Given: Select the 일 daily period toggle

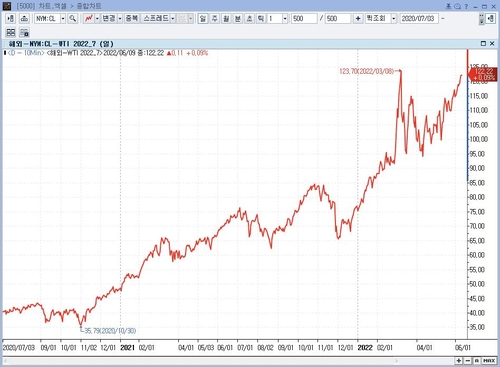Looking at the screenshot, I should pos(203,18).
